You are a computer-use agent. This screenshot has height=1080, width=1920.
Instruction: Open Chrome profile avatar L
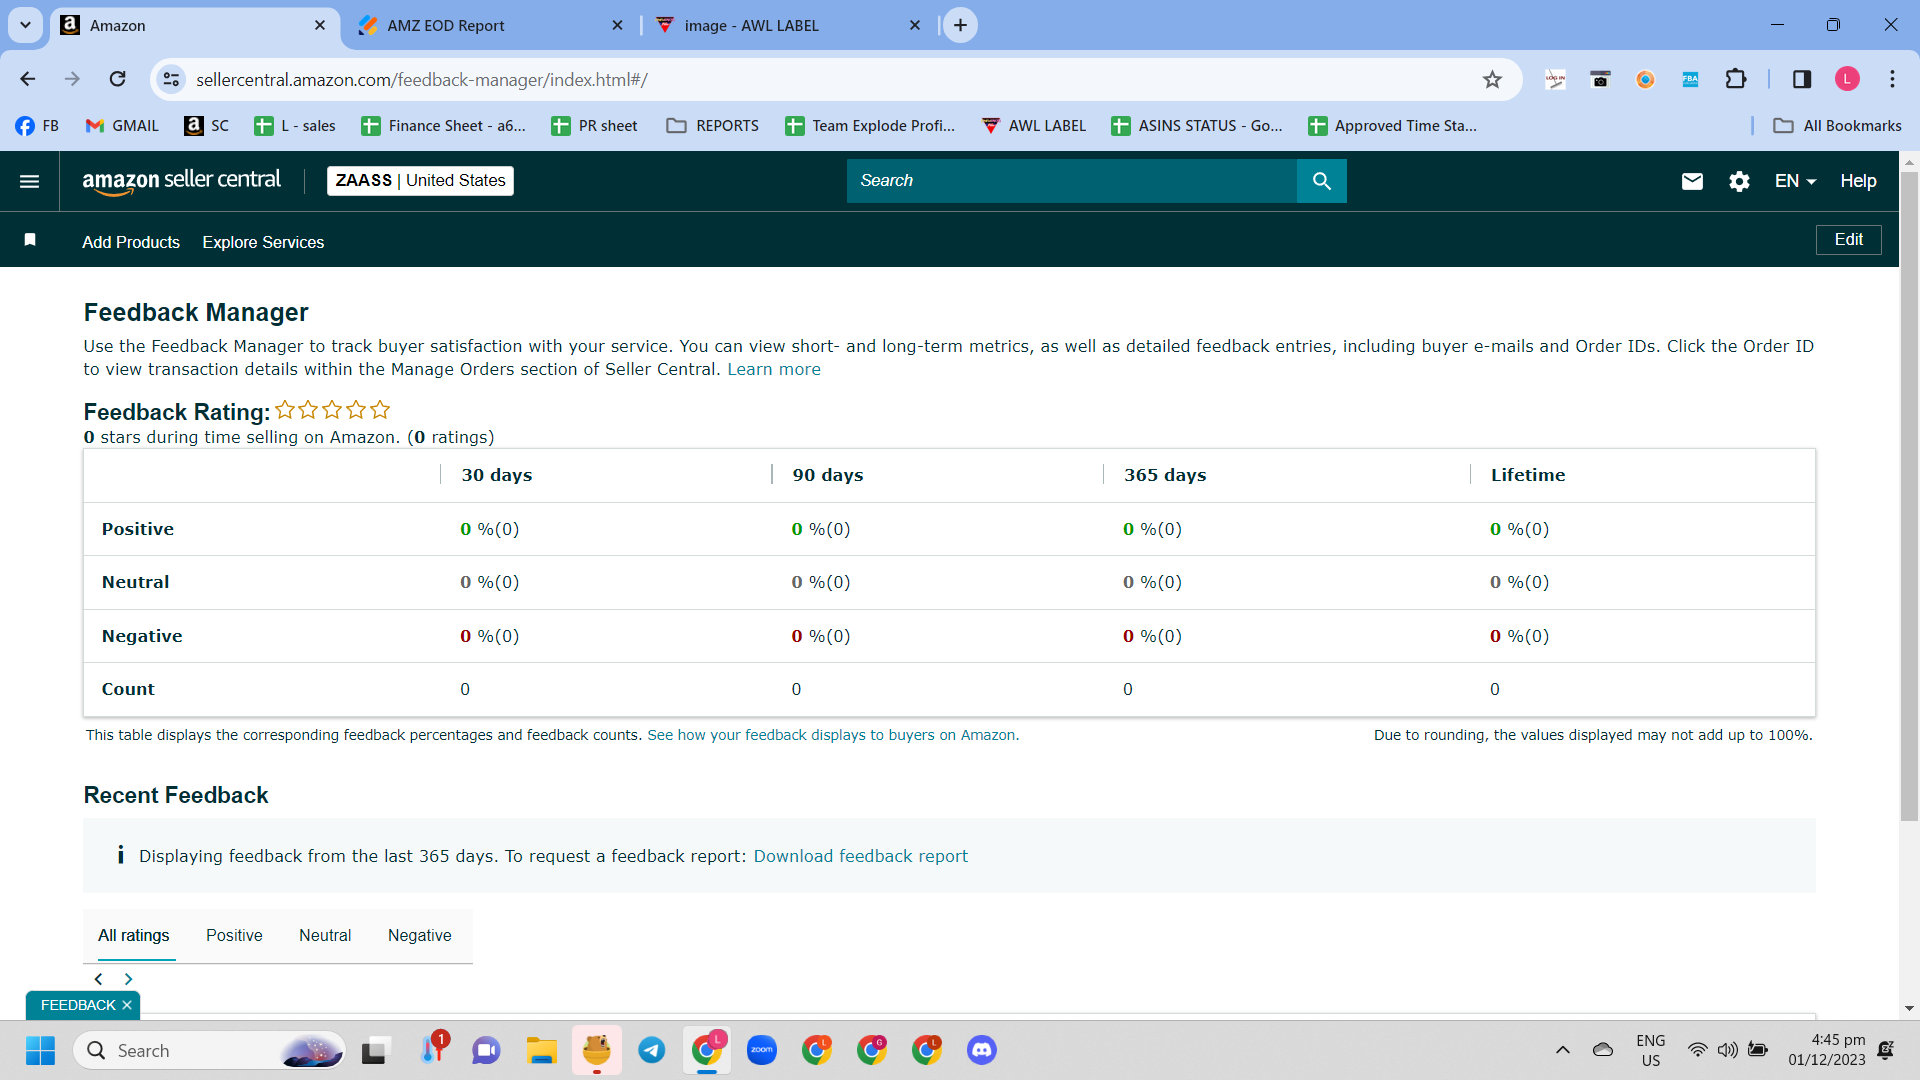point(1847,79)
